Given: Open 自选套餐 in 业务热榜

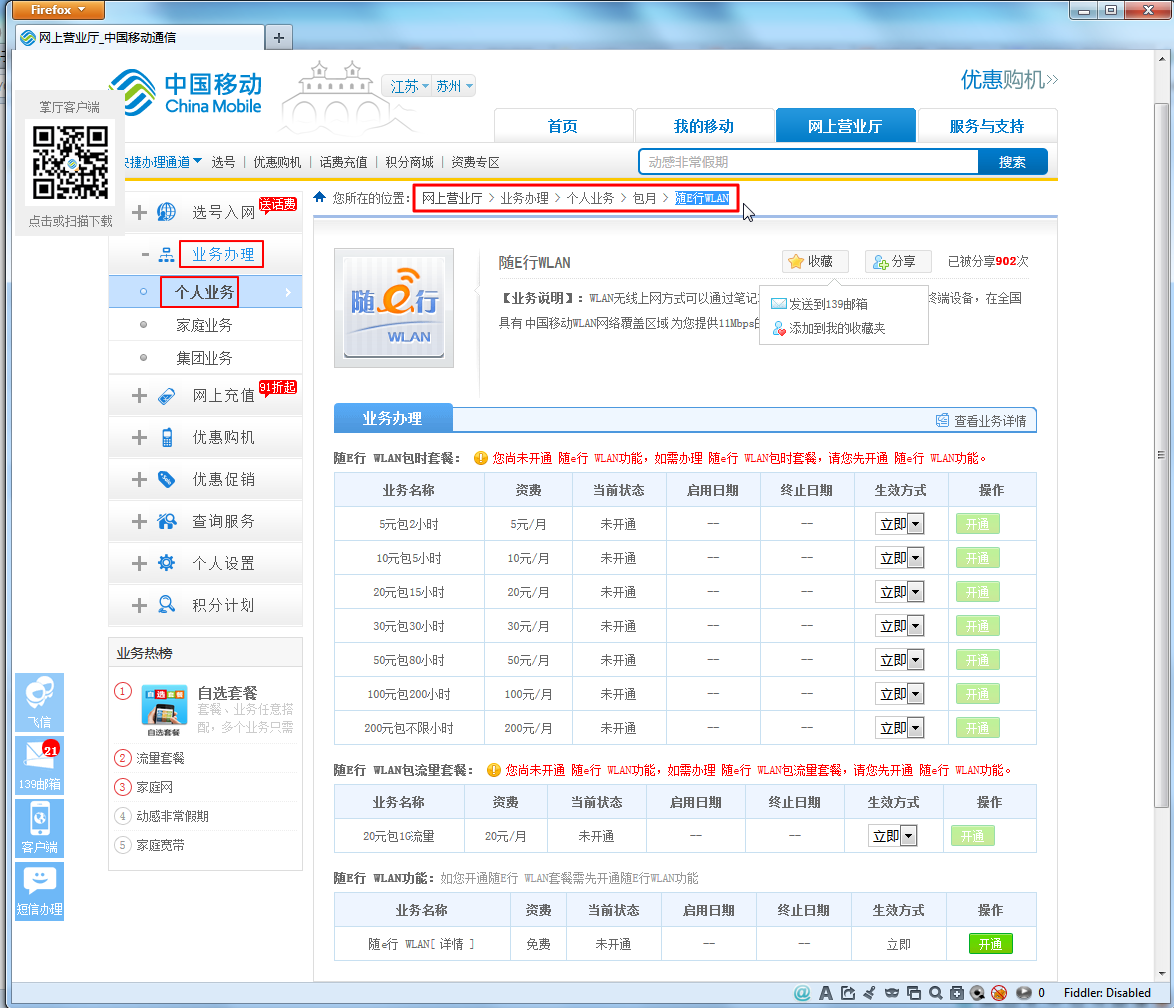Looking at the screenshot, I should coord(228,693).
